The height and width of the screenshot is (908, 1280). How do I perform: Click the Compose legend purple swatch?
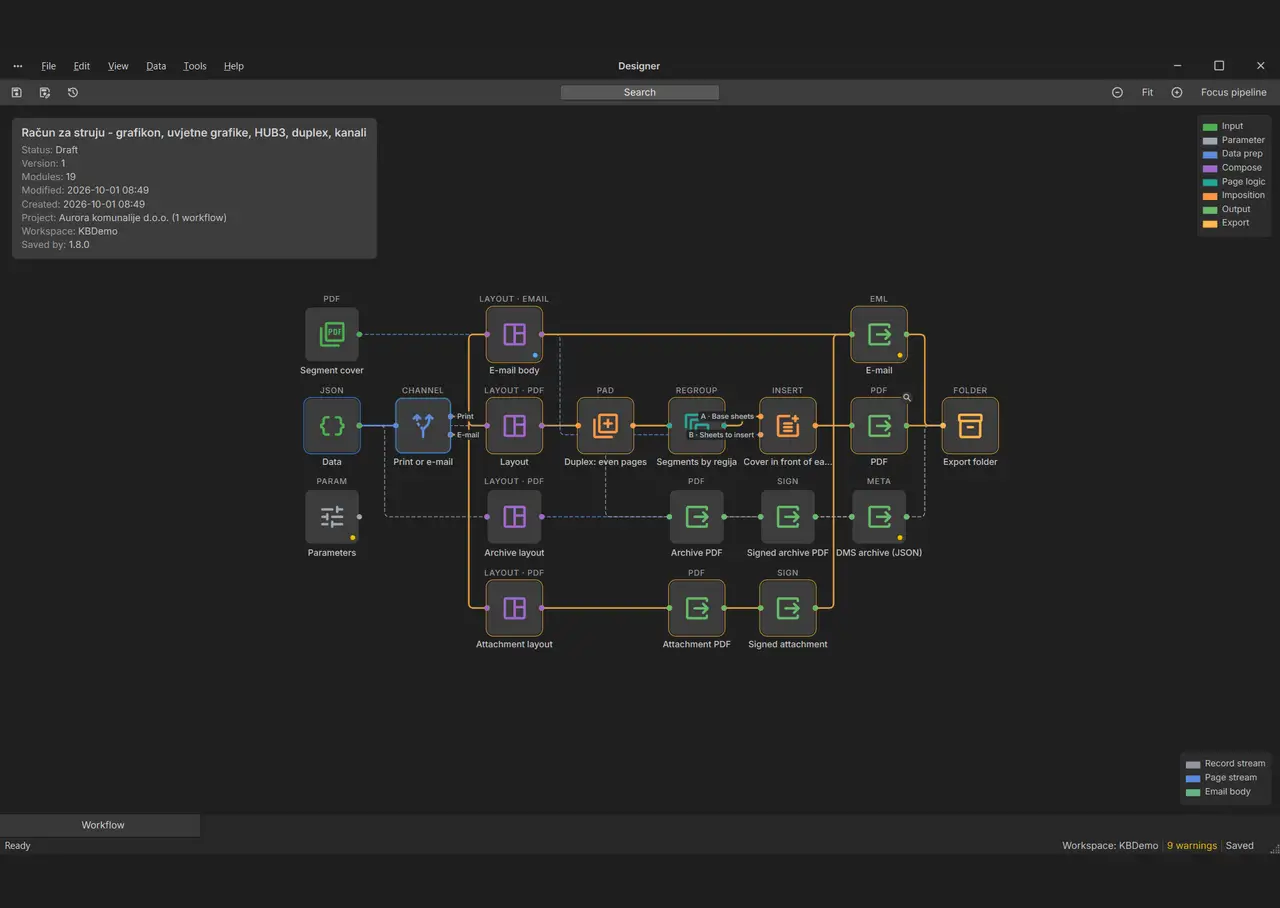pyautogui.click(x=1210, y=168)
